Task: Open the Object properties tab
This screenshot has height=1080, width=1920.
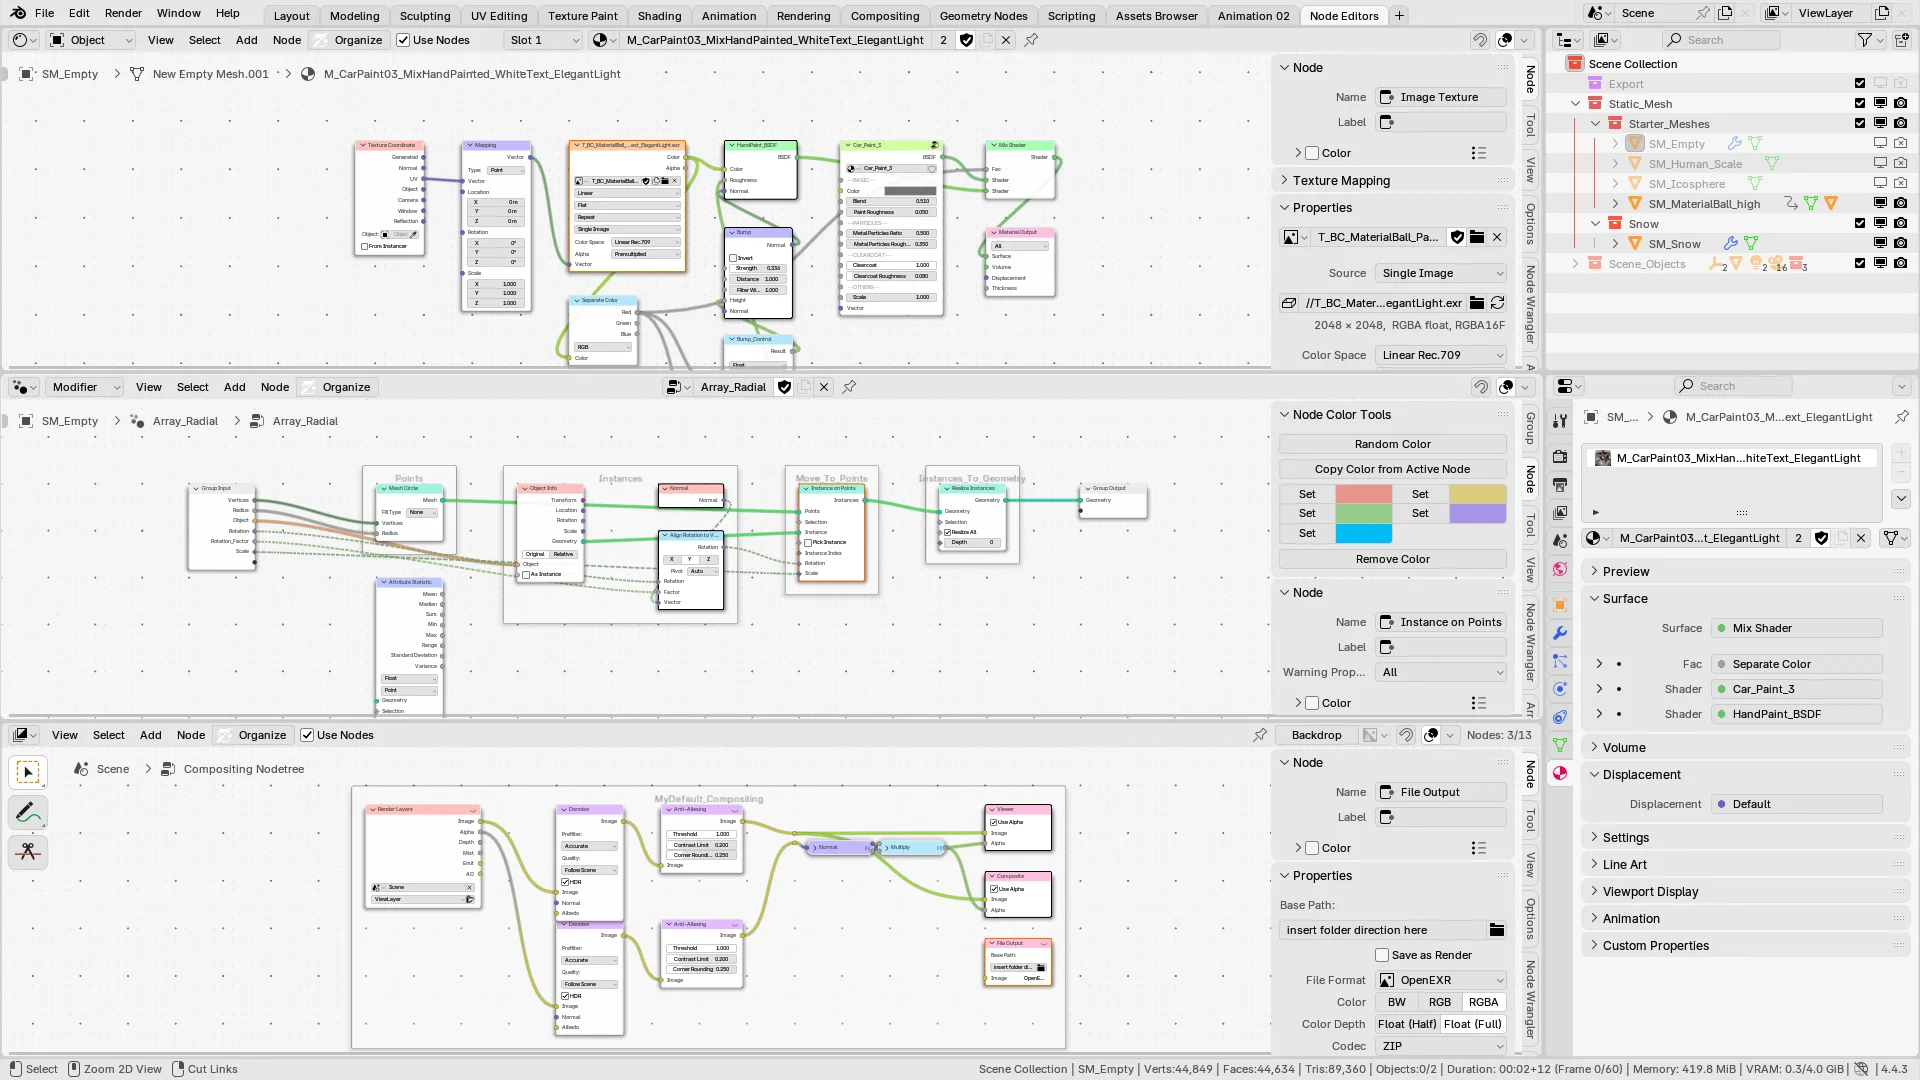Action: click(x=1560, y=605)
